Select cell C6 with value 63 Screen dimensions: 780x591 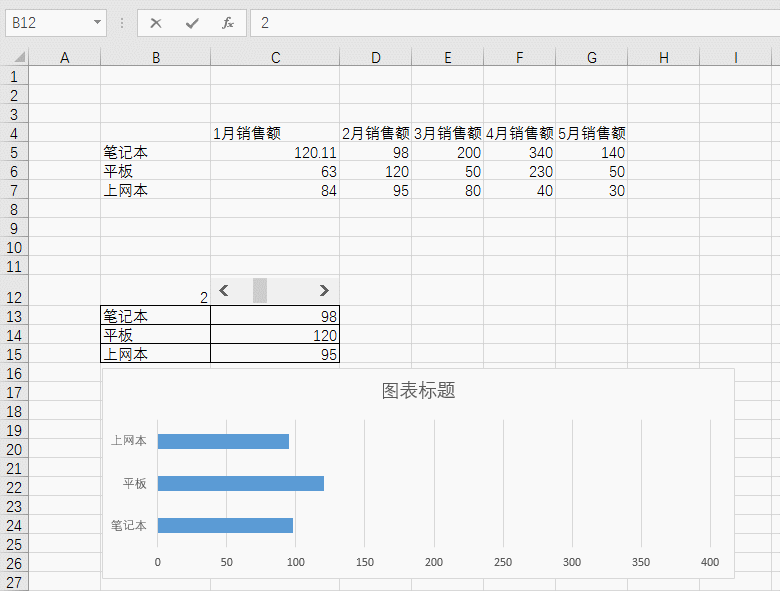(x=275, y=171)
